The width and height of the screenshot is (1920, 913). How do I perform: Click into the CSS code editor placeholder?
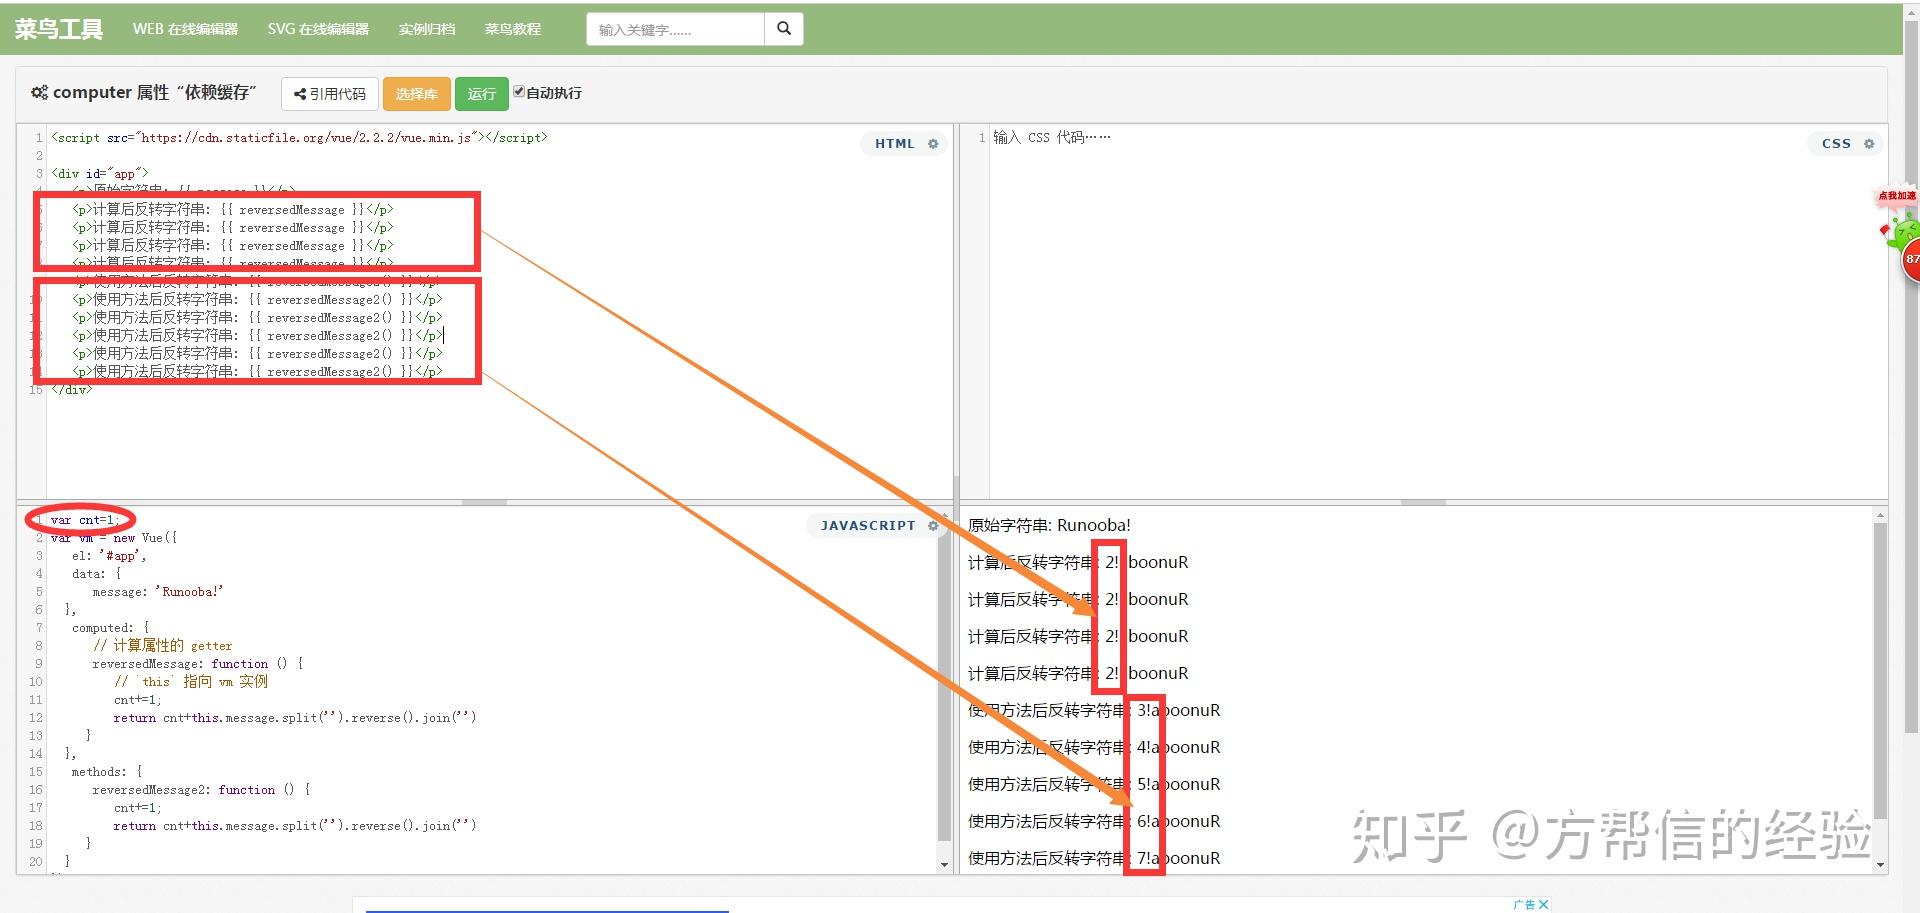pos(1051,137)
